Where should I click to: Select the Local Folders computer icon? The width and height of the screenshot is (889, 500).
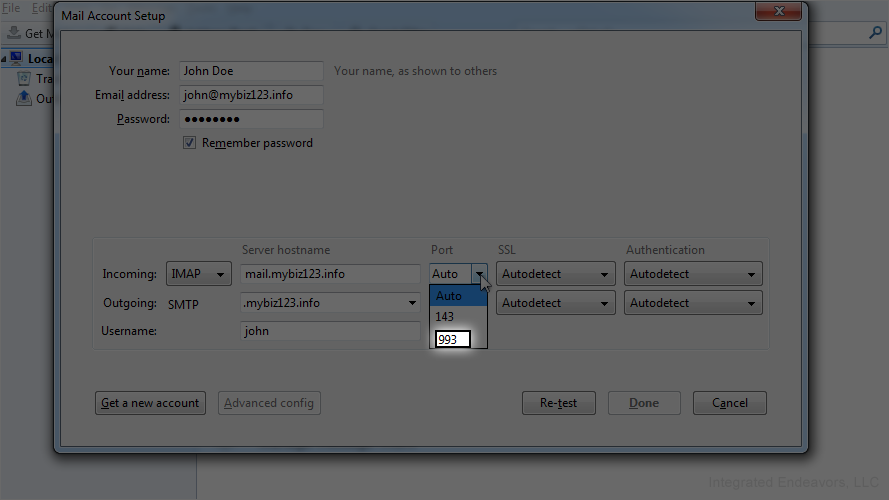point(16,58)
